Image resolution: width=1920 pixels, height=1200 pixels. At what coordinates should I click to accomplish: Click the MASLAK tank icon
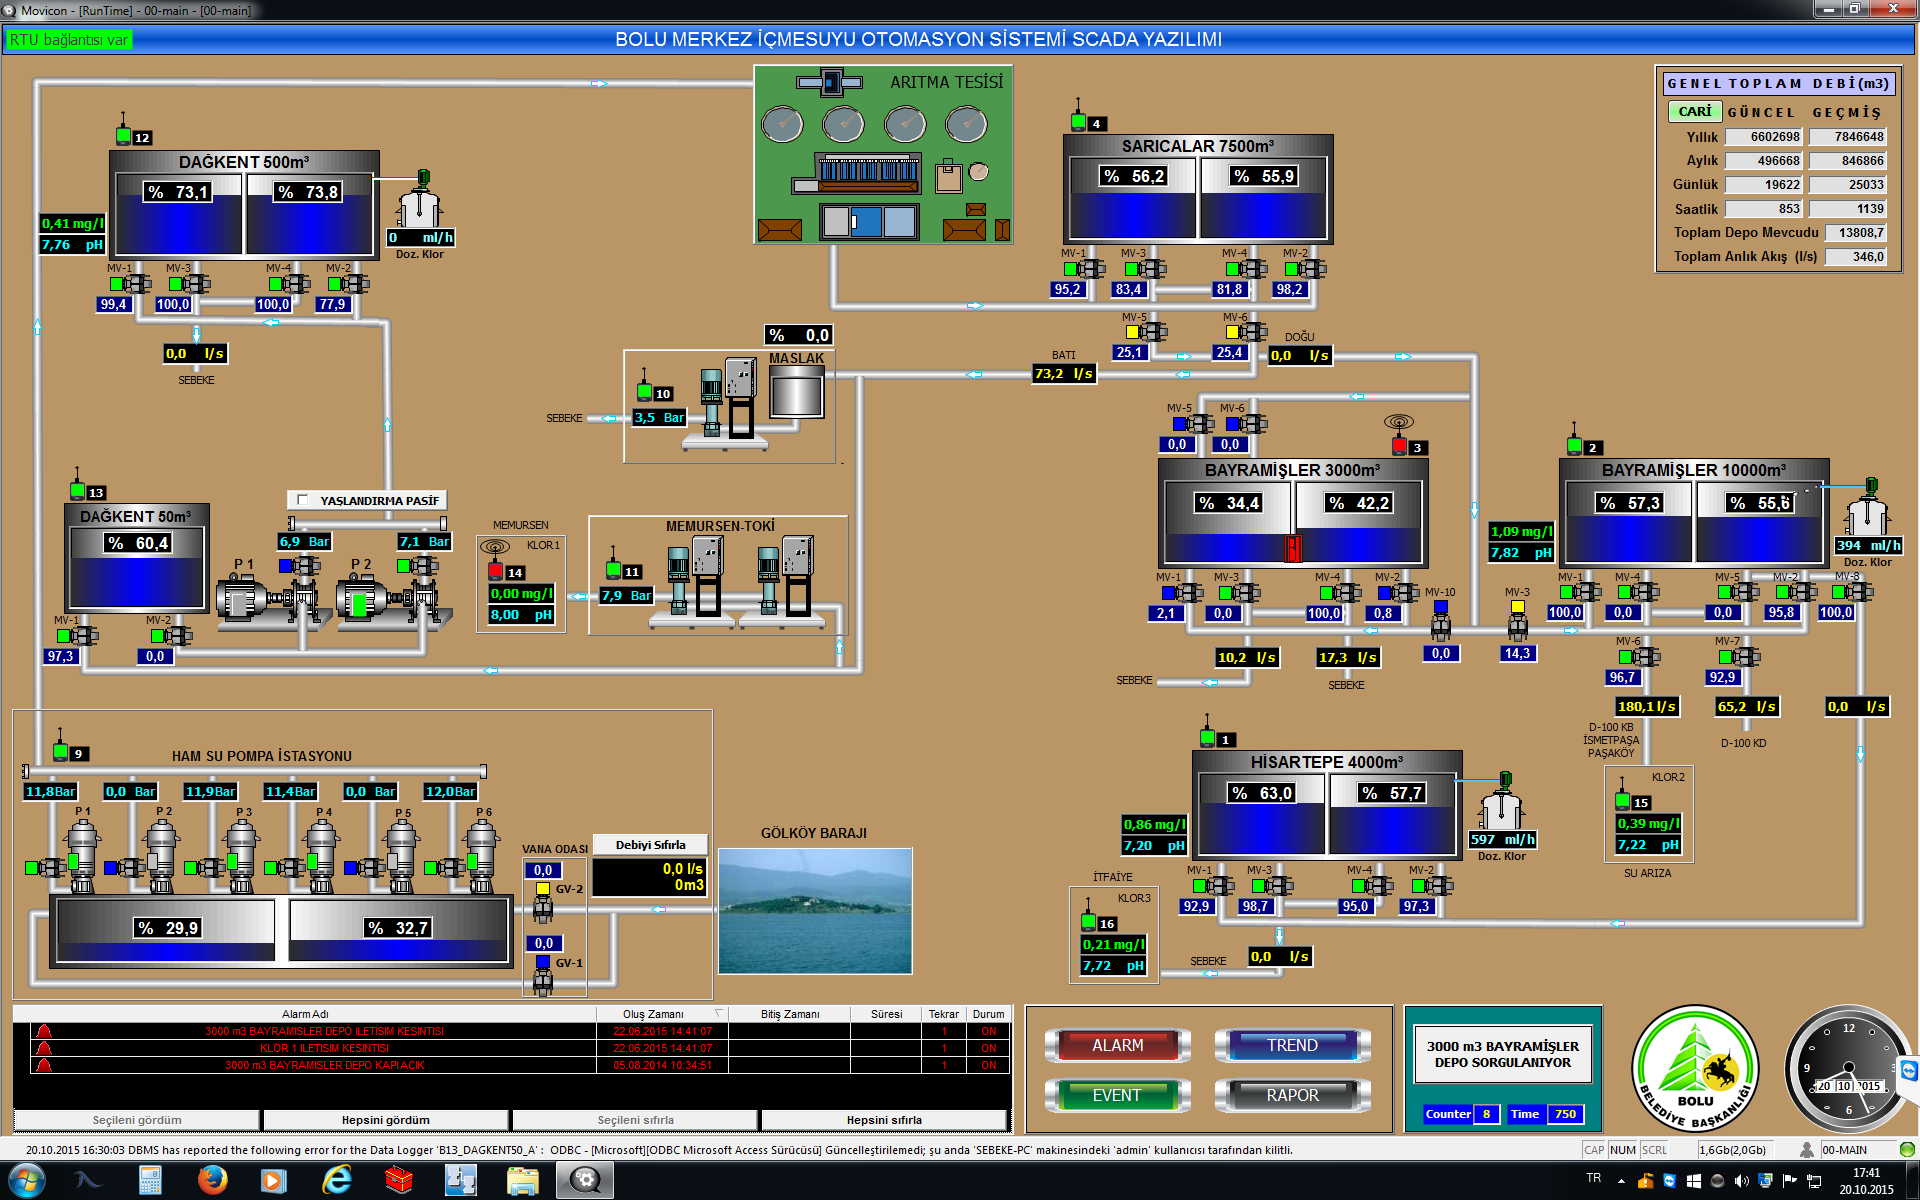tap(797, 392)
